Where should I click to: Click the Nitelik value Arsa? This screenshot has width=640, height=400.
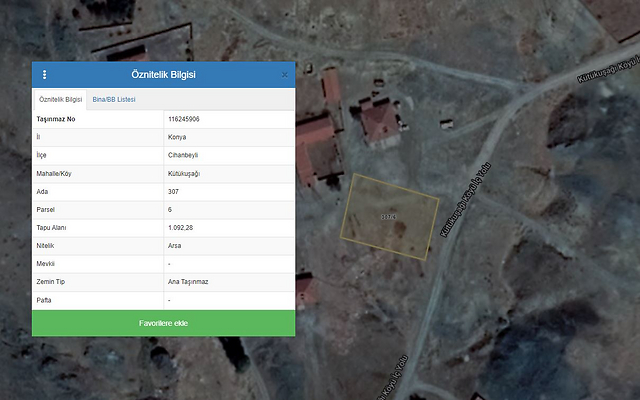click(x=176, y=245)
